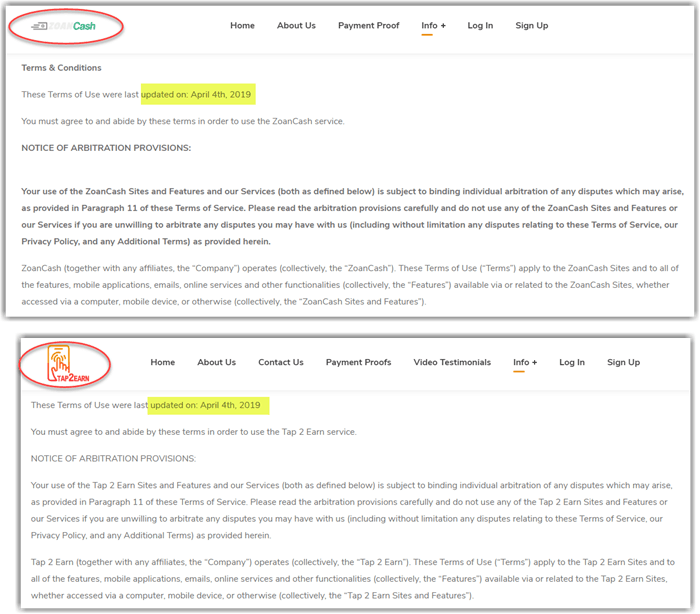Expand the Info + menu on Tap2Earn
Viewport: 700px width, 614px height.
pos(525,362)
